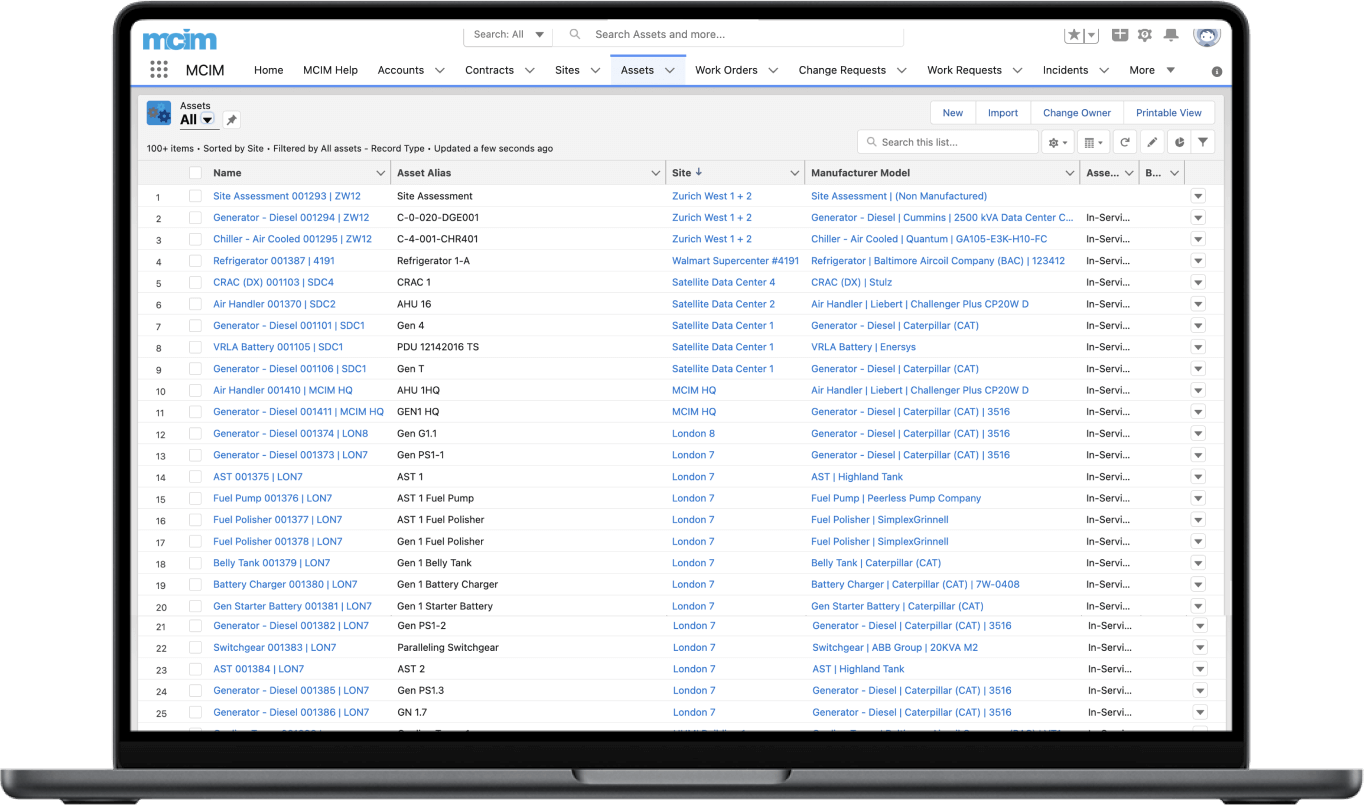Expand the Work Orders tab chevron
The image size is (1364, 805).
pyautogui.click(x=774, y=71)
